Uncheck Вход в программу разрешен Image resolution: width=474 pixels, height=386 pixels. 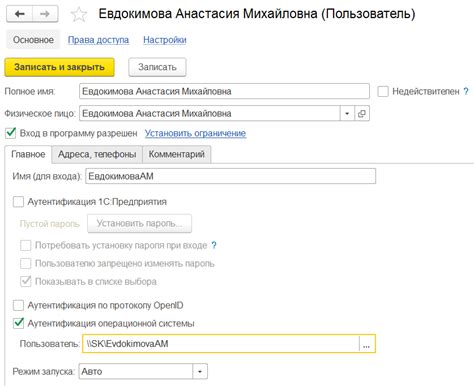pyautogui.click(x=11, y=133)
